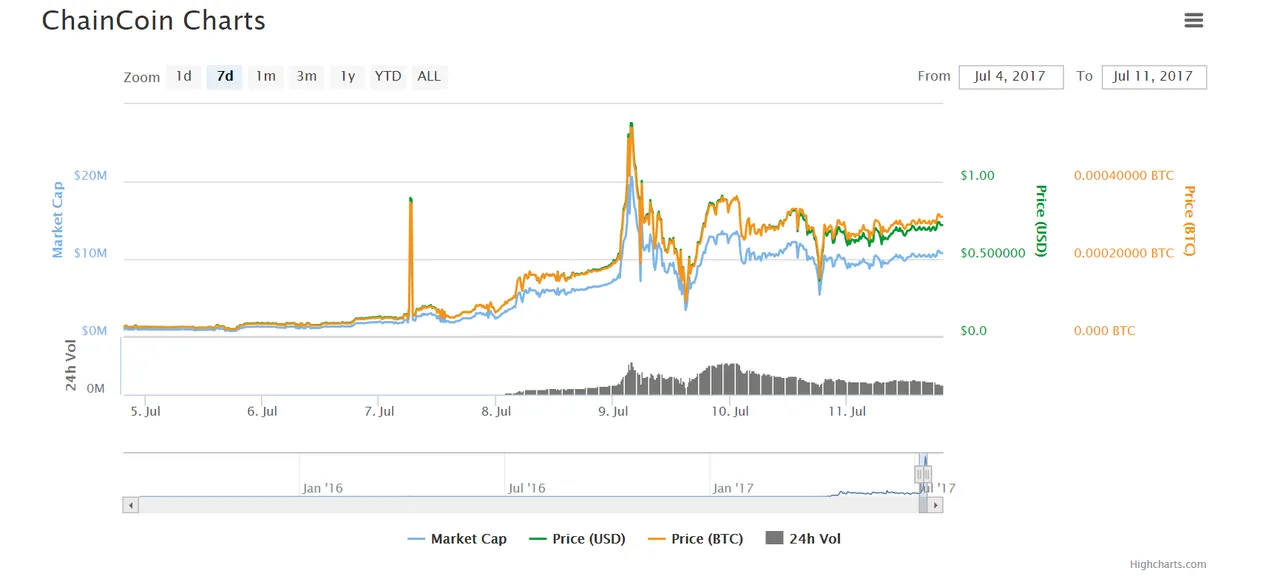The width and height of the screenshot is (1280, 588).
Task: Click the YTD zoom button
Action: (388, 76)
